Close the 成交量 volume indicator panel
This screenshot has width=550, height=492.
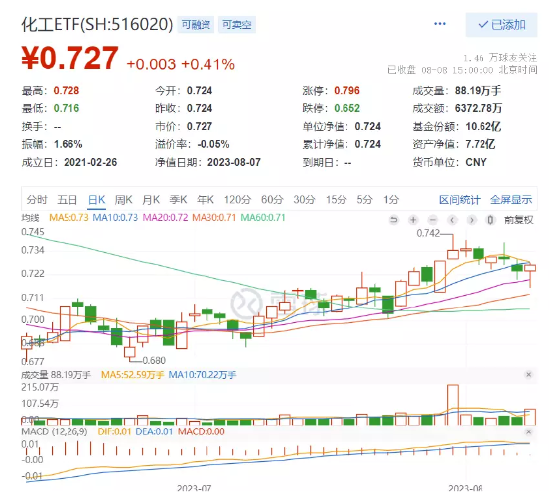(x=529, y=375)
